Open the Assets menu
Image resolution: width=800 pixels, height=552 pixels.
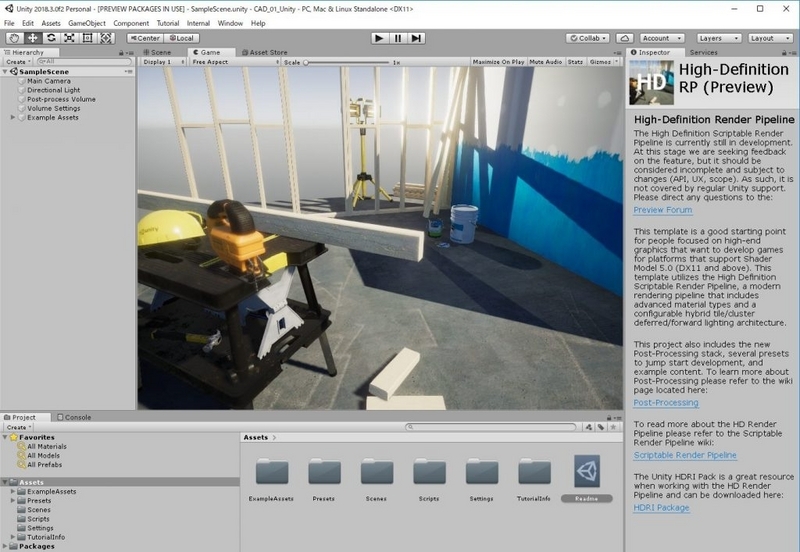click(x=51, y=23)
